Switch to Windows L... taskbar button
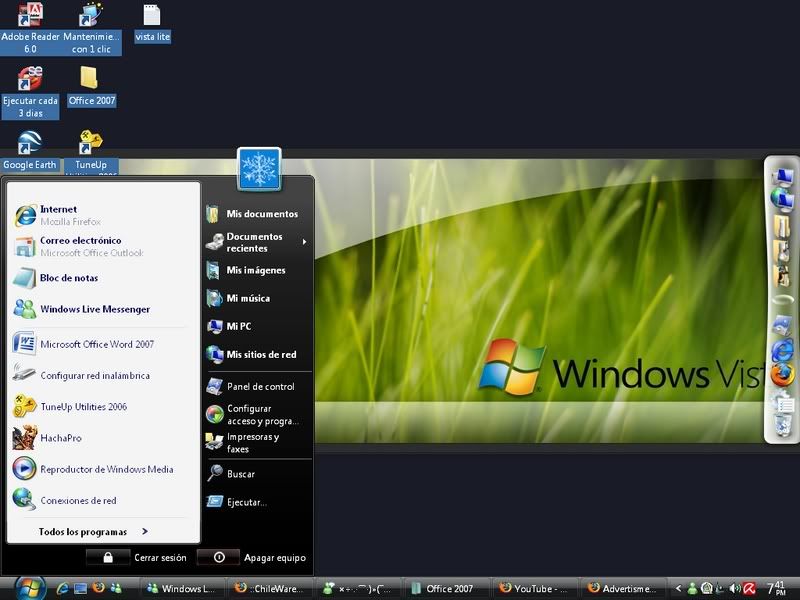Viewport: 800px width, 600px height. coord(182,588)
